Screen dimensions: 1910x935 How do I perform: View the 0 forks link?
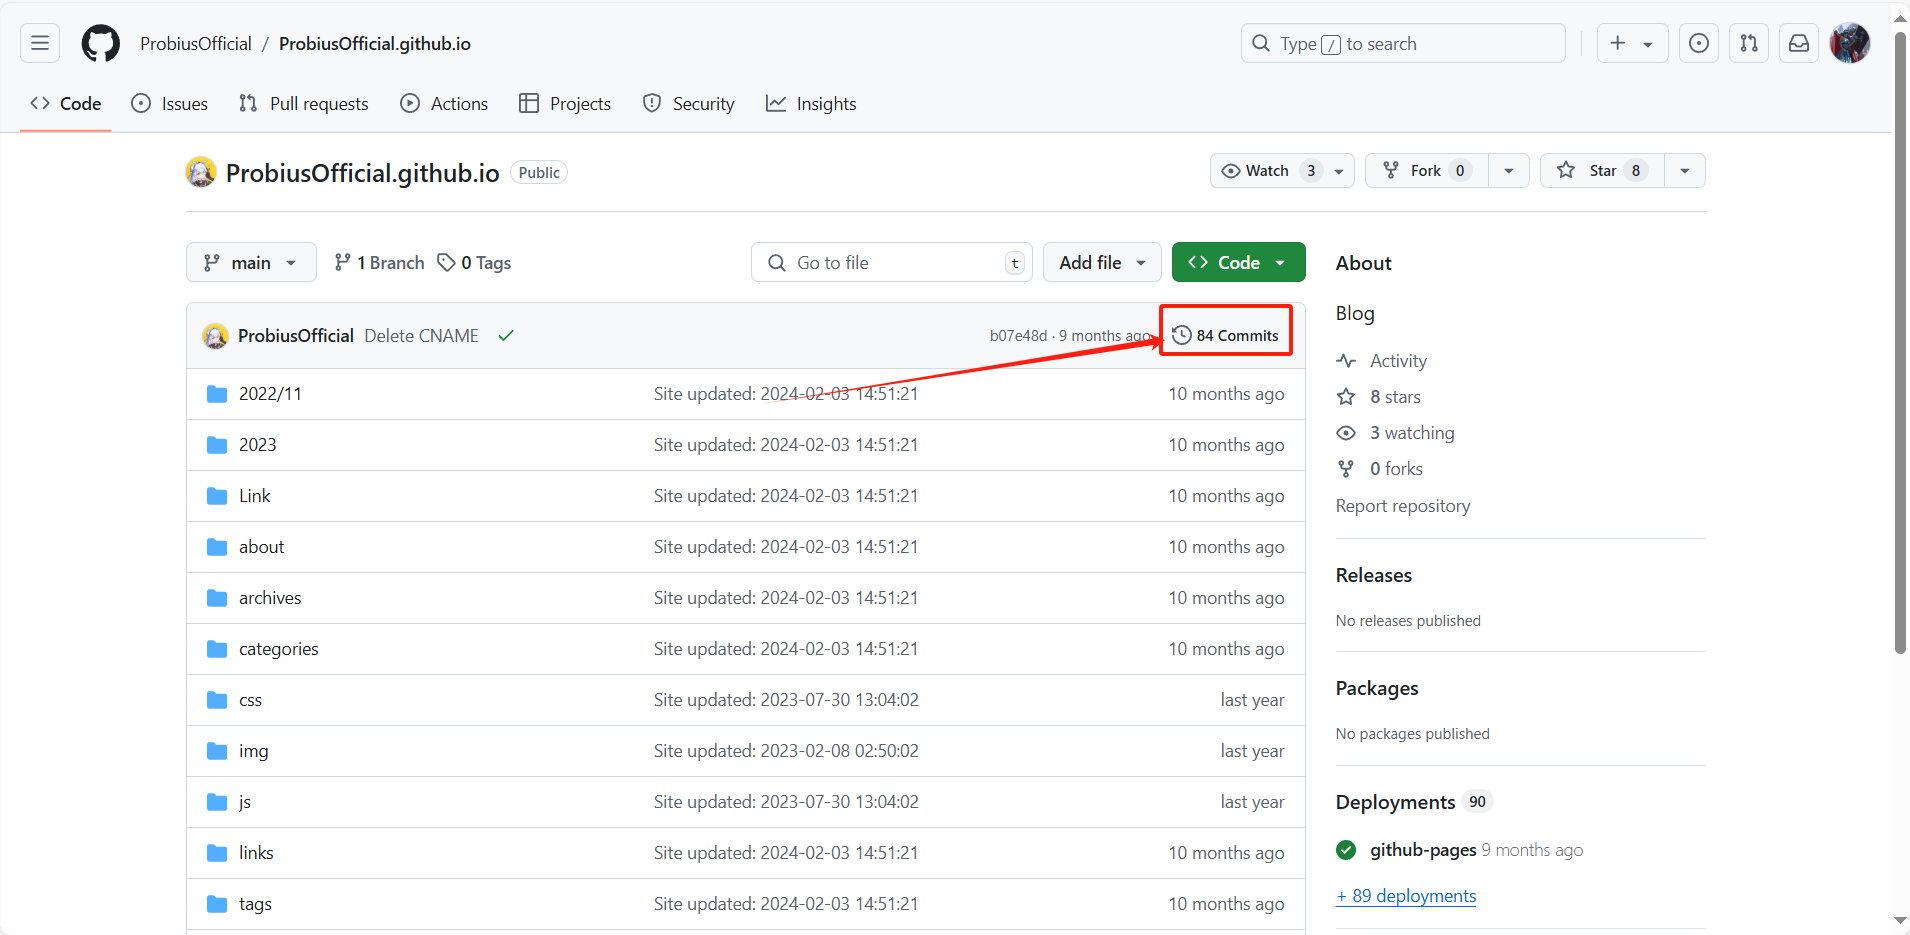(1380, 469)
